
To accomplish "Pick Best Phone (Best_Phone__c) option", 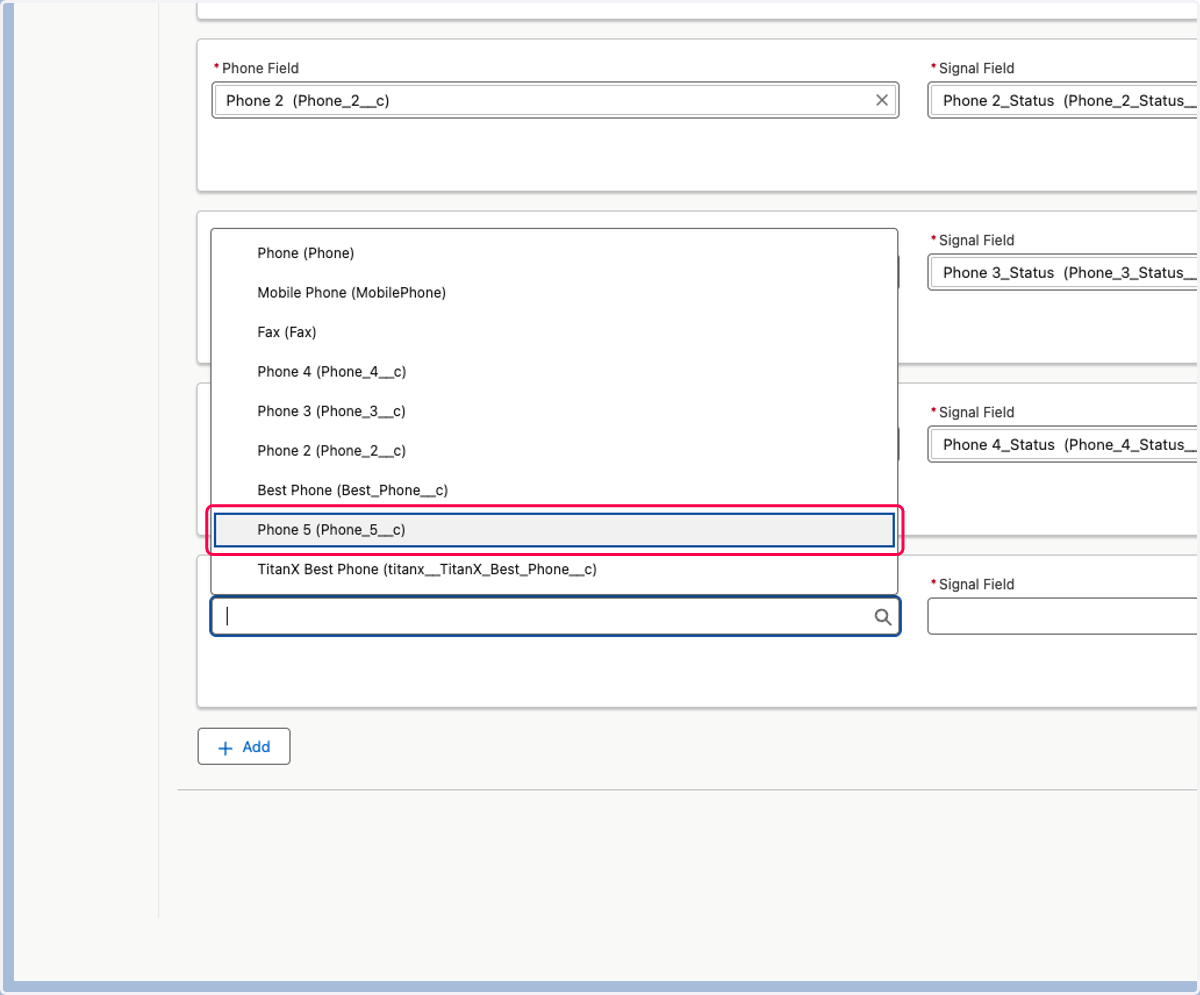I will [x=554, y=490].
